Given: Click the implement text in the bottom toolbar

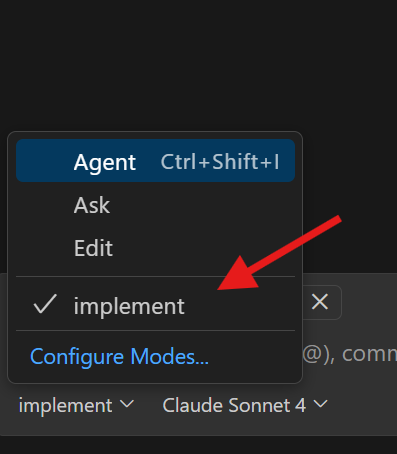Looking at the screenshot, I should tap(65, 405).
